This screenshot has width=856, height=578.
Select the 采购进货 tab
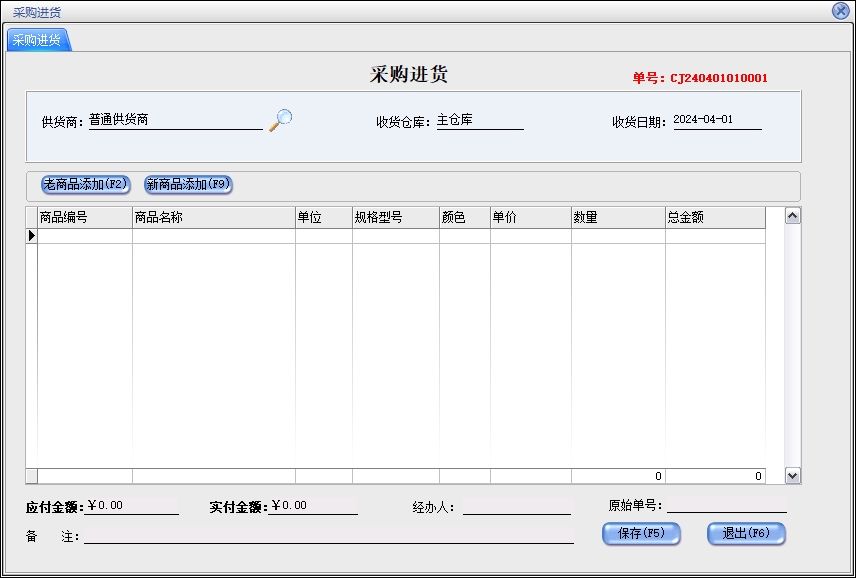click(37, 40)
